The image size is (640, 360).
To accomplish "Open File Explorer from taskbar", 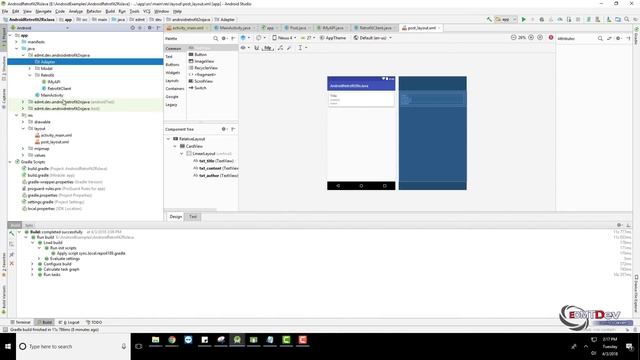I will point(156,340).
